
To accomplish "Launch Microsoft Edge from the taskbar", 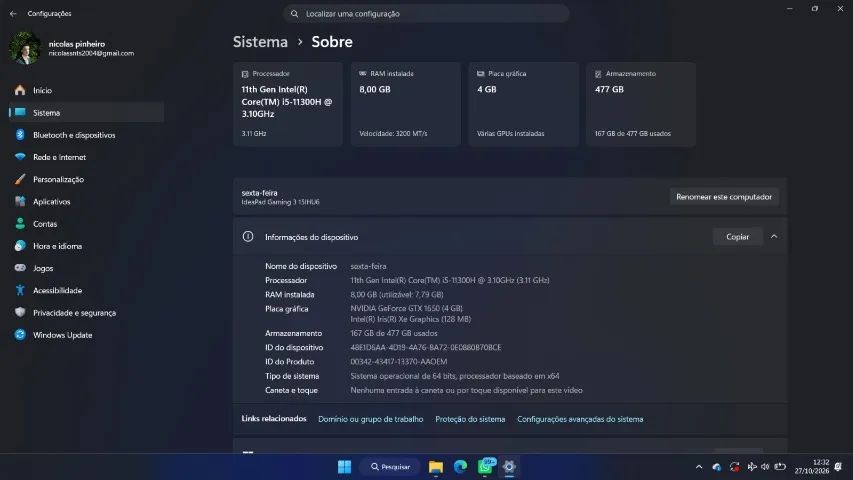I will 460,467.
